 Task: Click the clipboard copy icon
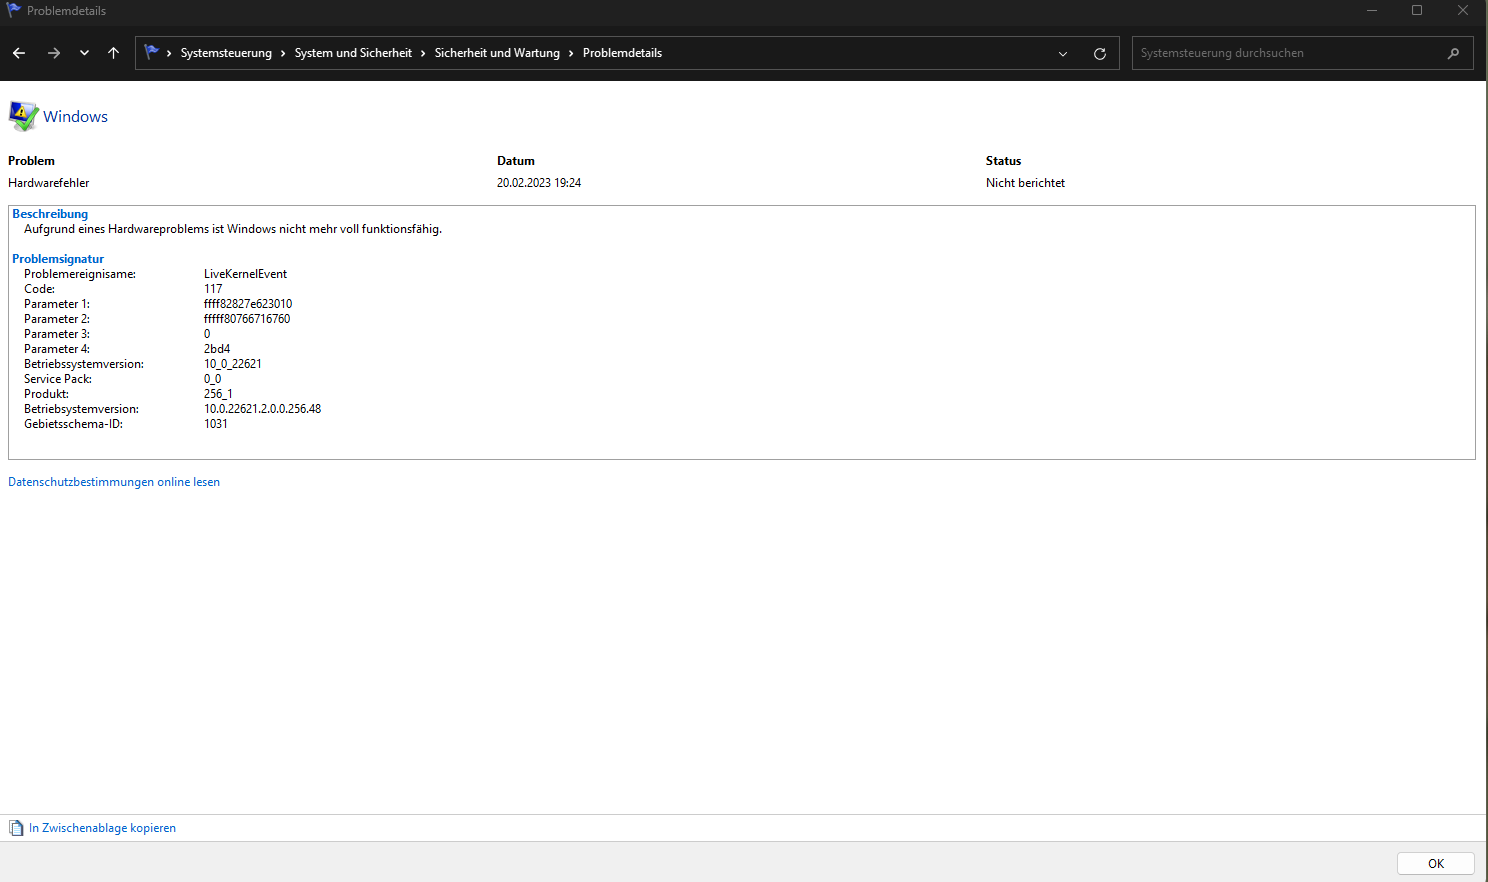(x=16, y=828)
